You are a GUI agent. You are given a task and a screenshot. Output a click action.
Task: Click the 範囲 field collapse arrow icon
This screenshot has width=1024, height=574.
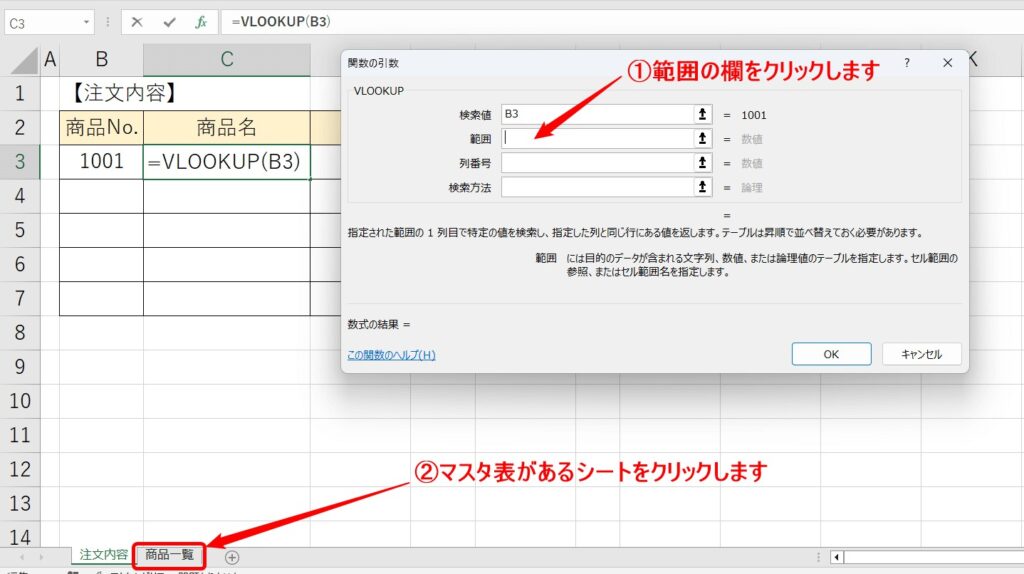pyautogui.click(x=702, y=138)
